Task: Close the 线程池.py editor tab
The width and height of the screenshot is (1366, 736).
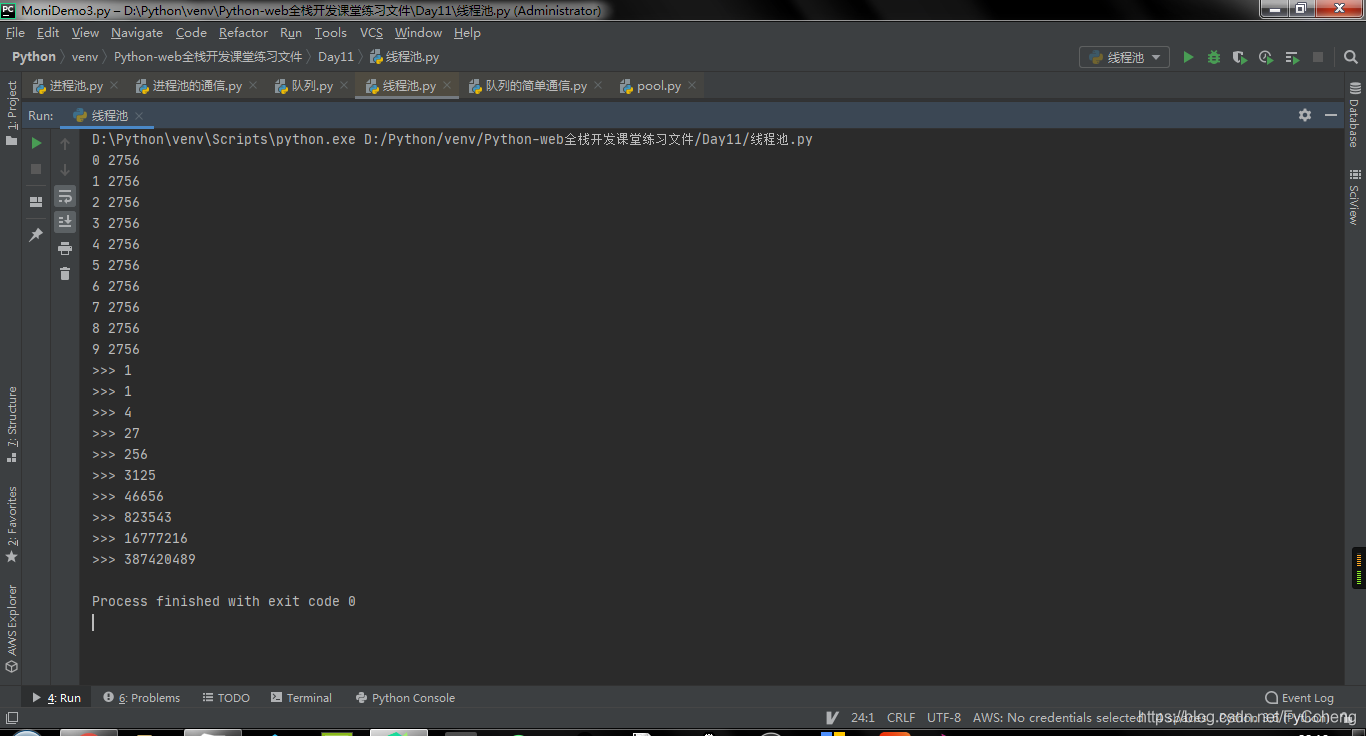Action: pyautogui.click(x=447, y=86)
